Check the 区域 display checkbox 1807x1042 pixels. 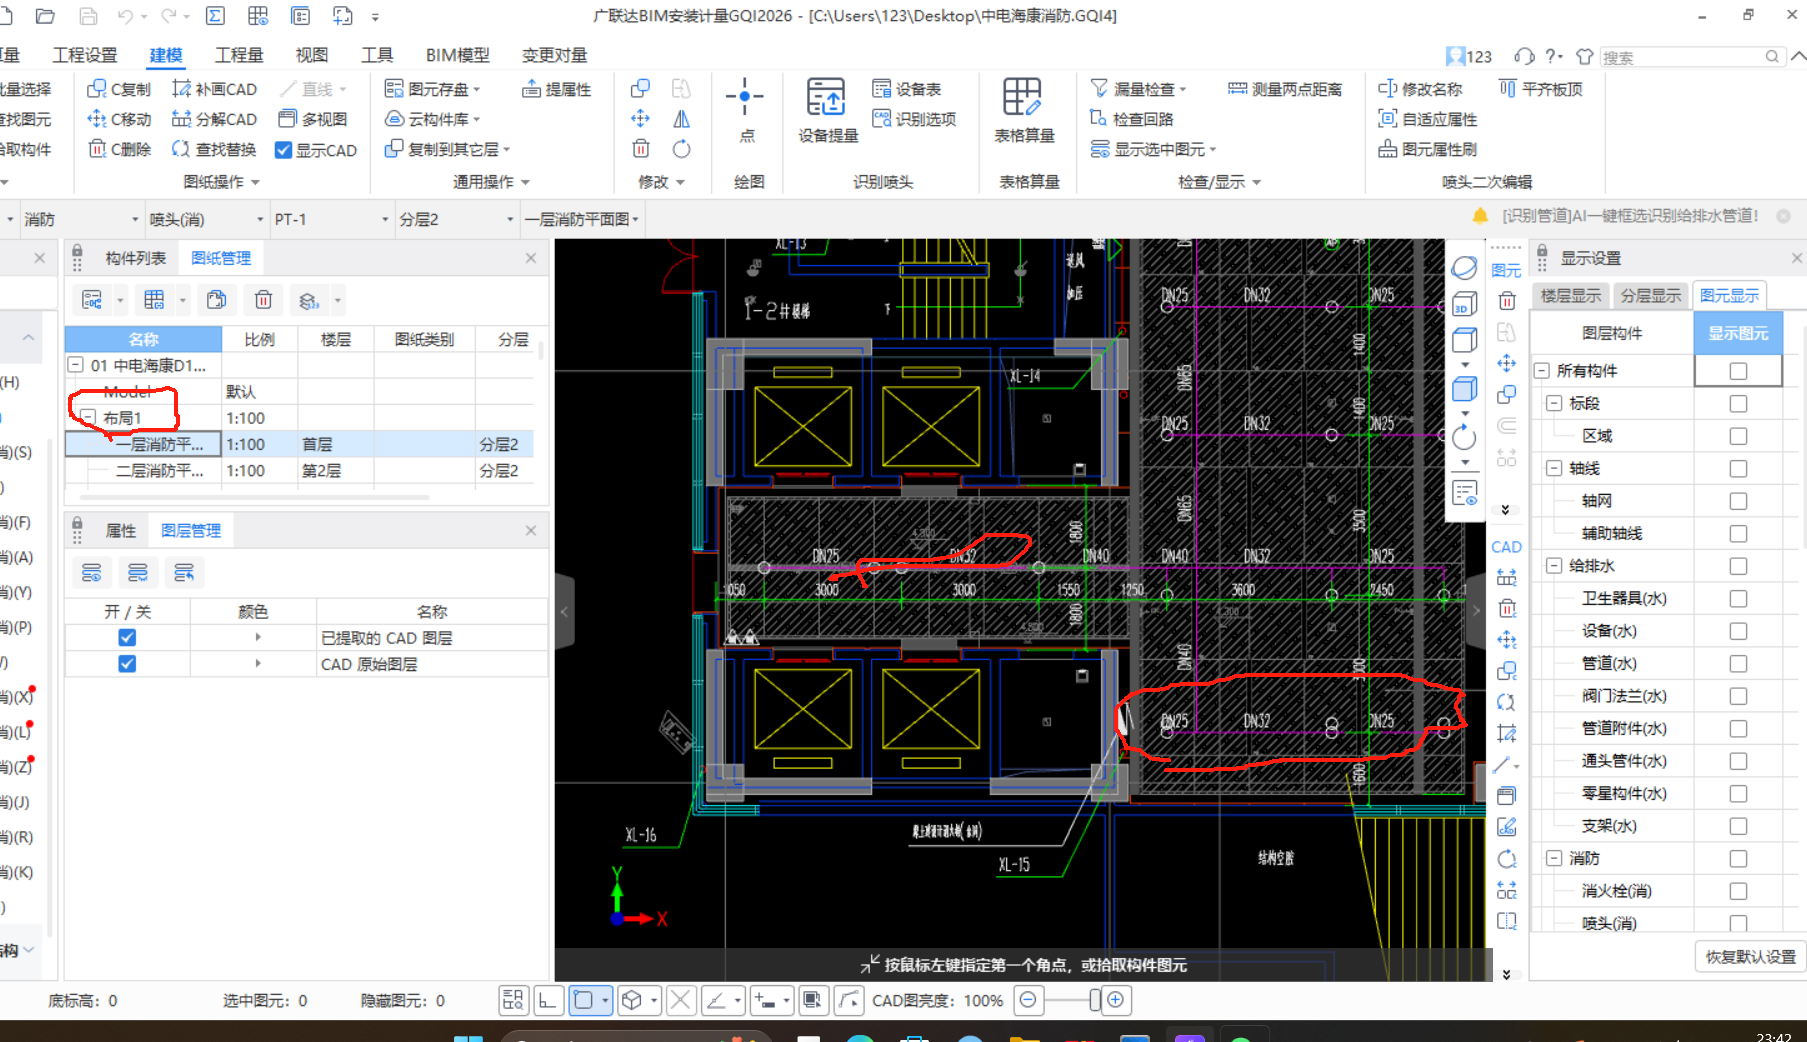(x=1738, y=436)
